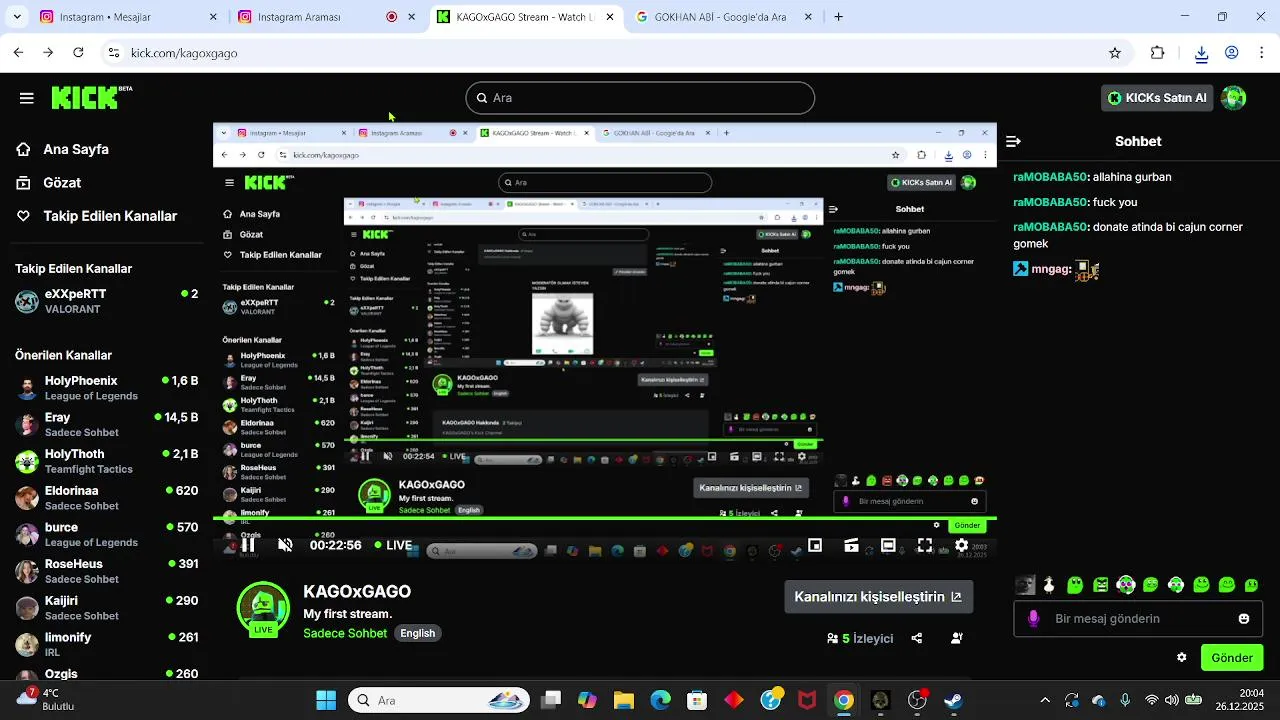Open Steam from the taskbar
This screenshot has width=1280, height=720.
coord(953,700)
